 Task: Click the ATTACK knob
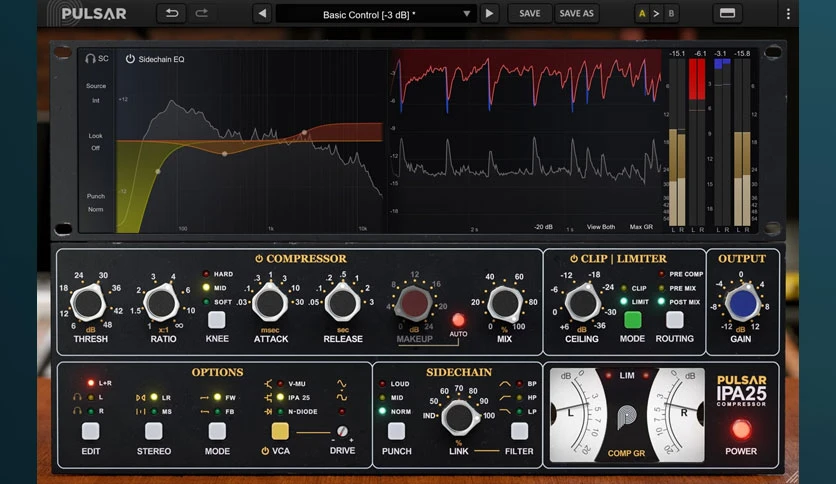click(270, 303)
